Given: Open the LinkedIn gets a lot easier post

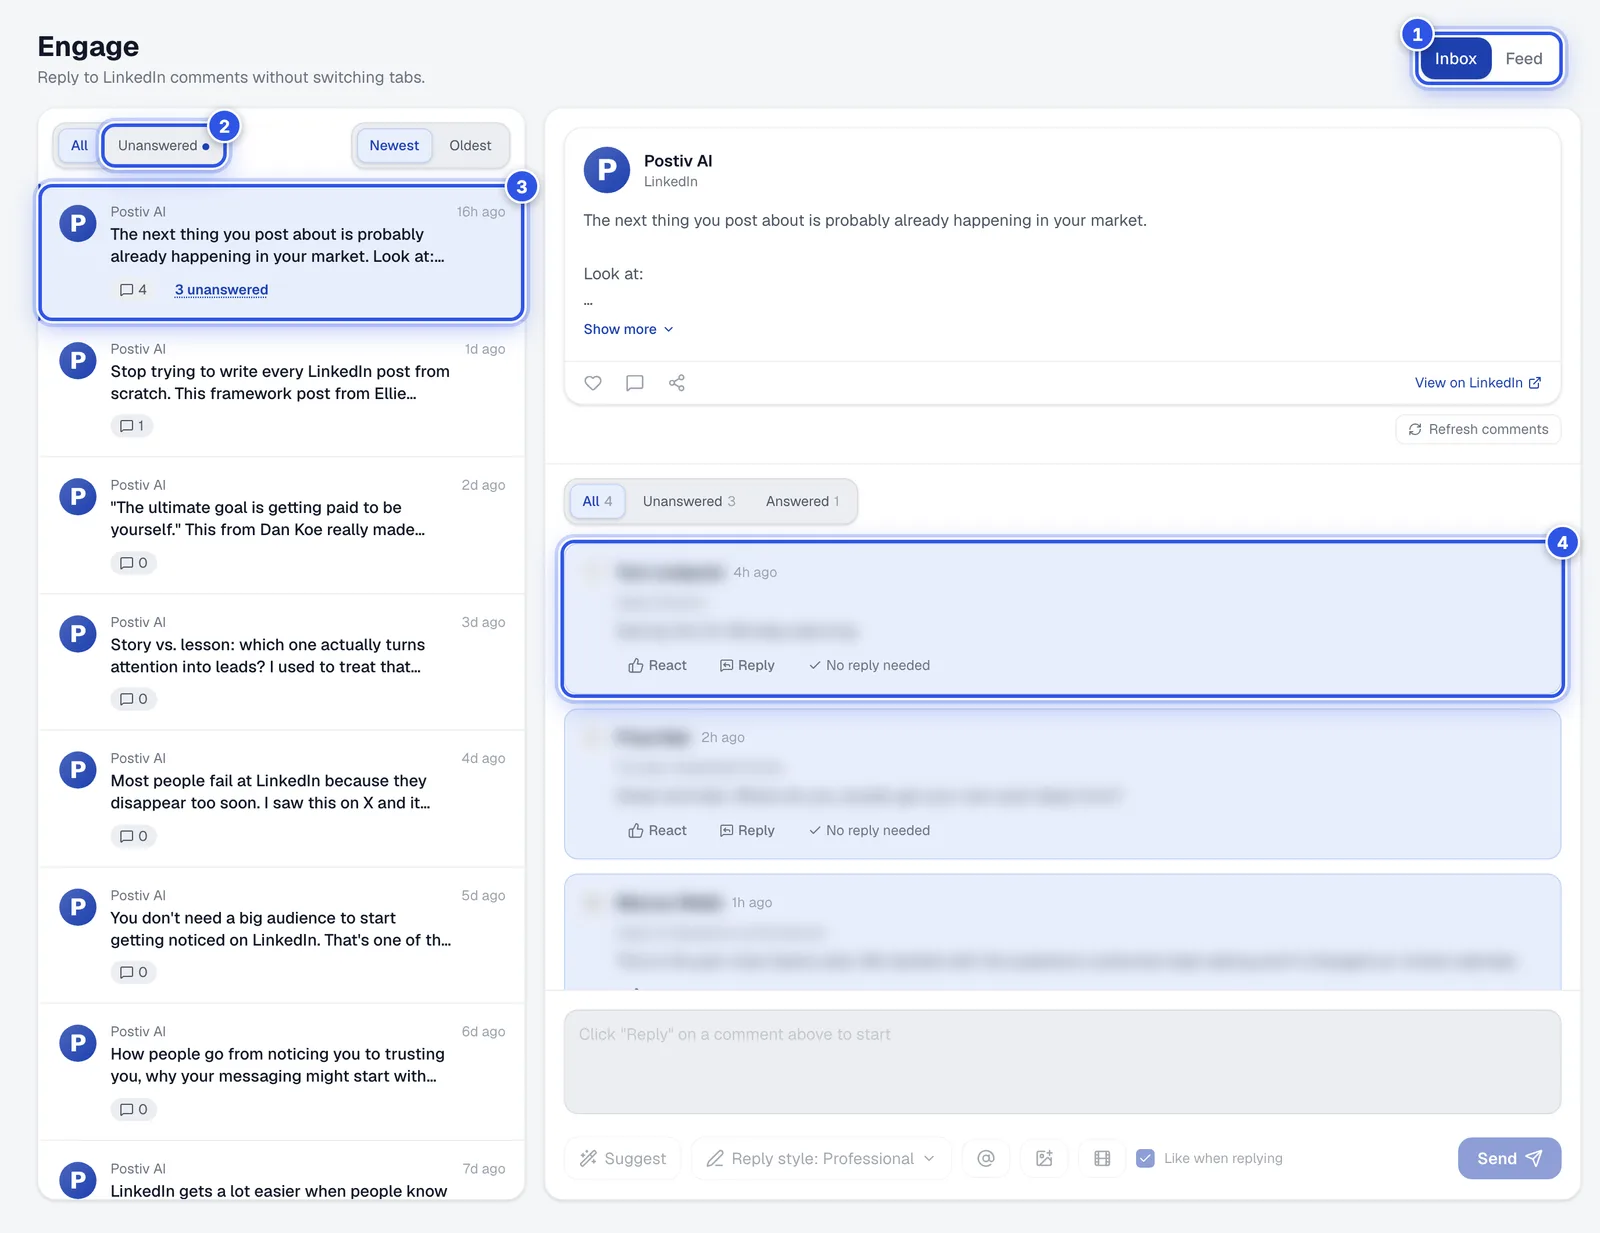Looking at the screenshot, I should 281,1172.
